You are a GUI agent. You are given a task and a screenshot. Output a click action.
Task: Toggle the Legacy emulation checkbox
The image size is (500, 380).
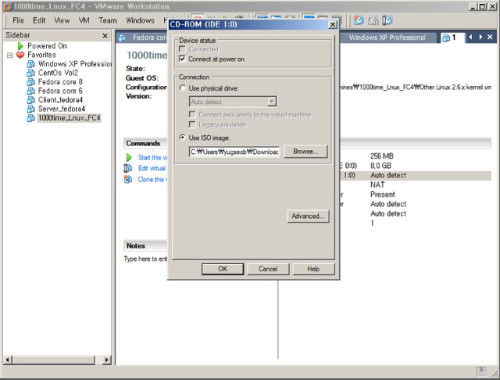click(192, 124)
